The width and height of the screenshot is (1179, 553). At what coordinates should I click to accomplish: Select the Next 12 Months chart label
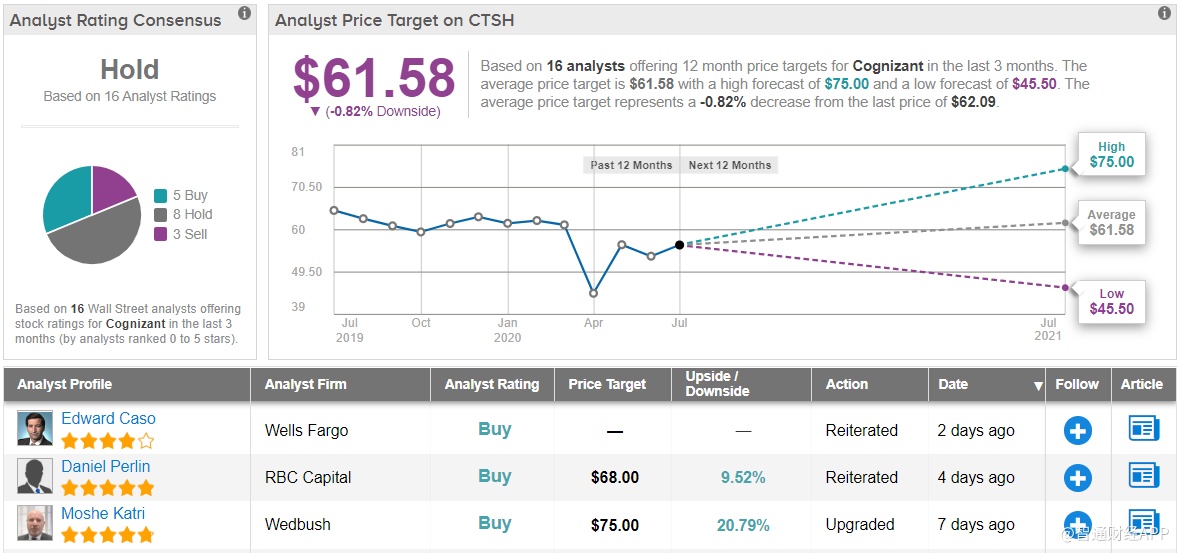(x=730, y=165)
